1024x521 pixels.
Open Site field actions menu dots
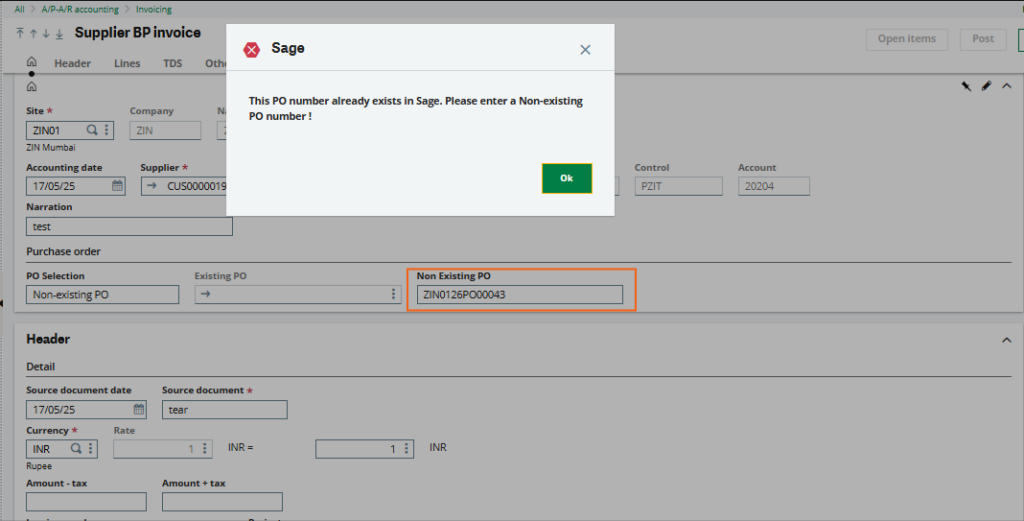(x=106, y=130)
